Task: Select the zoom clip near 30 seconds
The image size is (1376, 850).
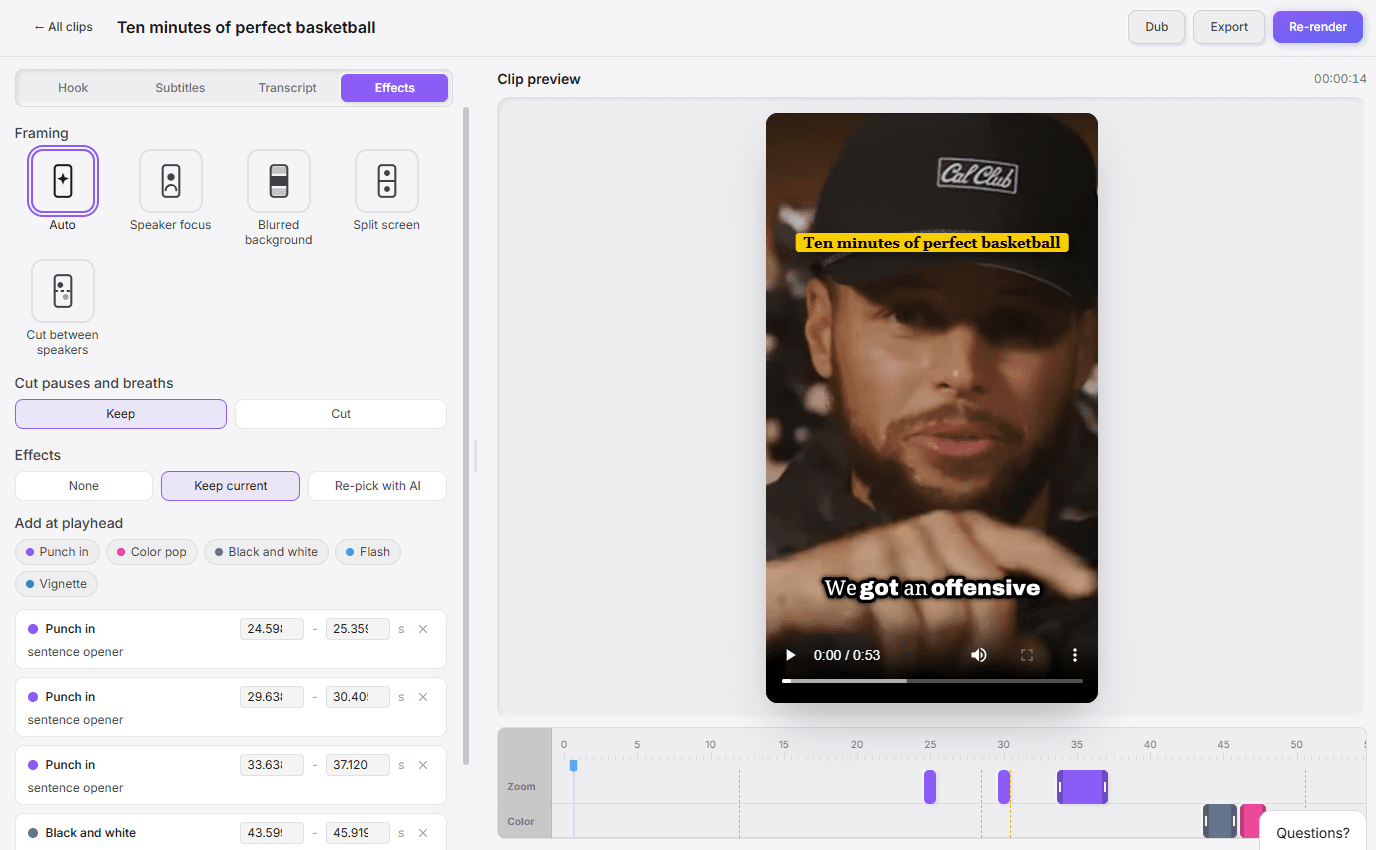Action: point(1004,787)
